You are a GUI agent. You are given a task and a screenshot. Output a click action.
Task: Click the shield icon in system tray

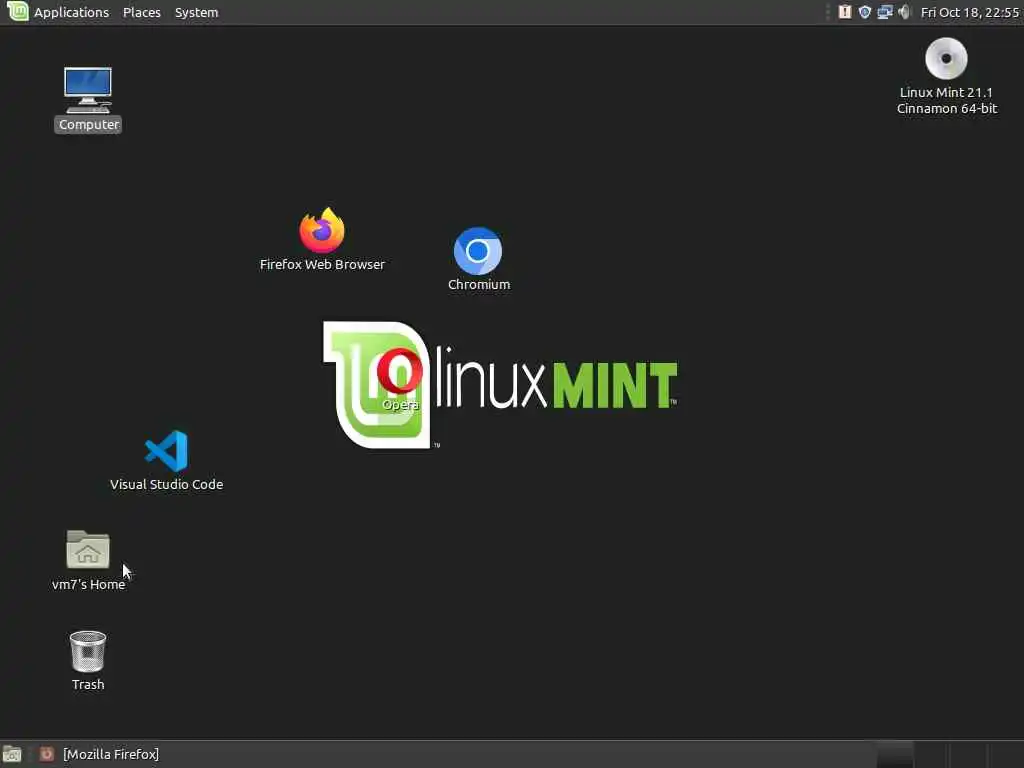(x=865, y=12)
